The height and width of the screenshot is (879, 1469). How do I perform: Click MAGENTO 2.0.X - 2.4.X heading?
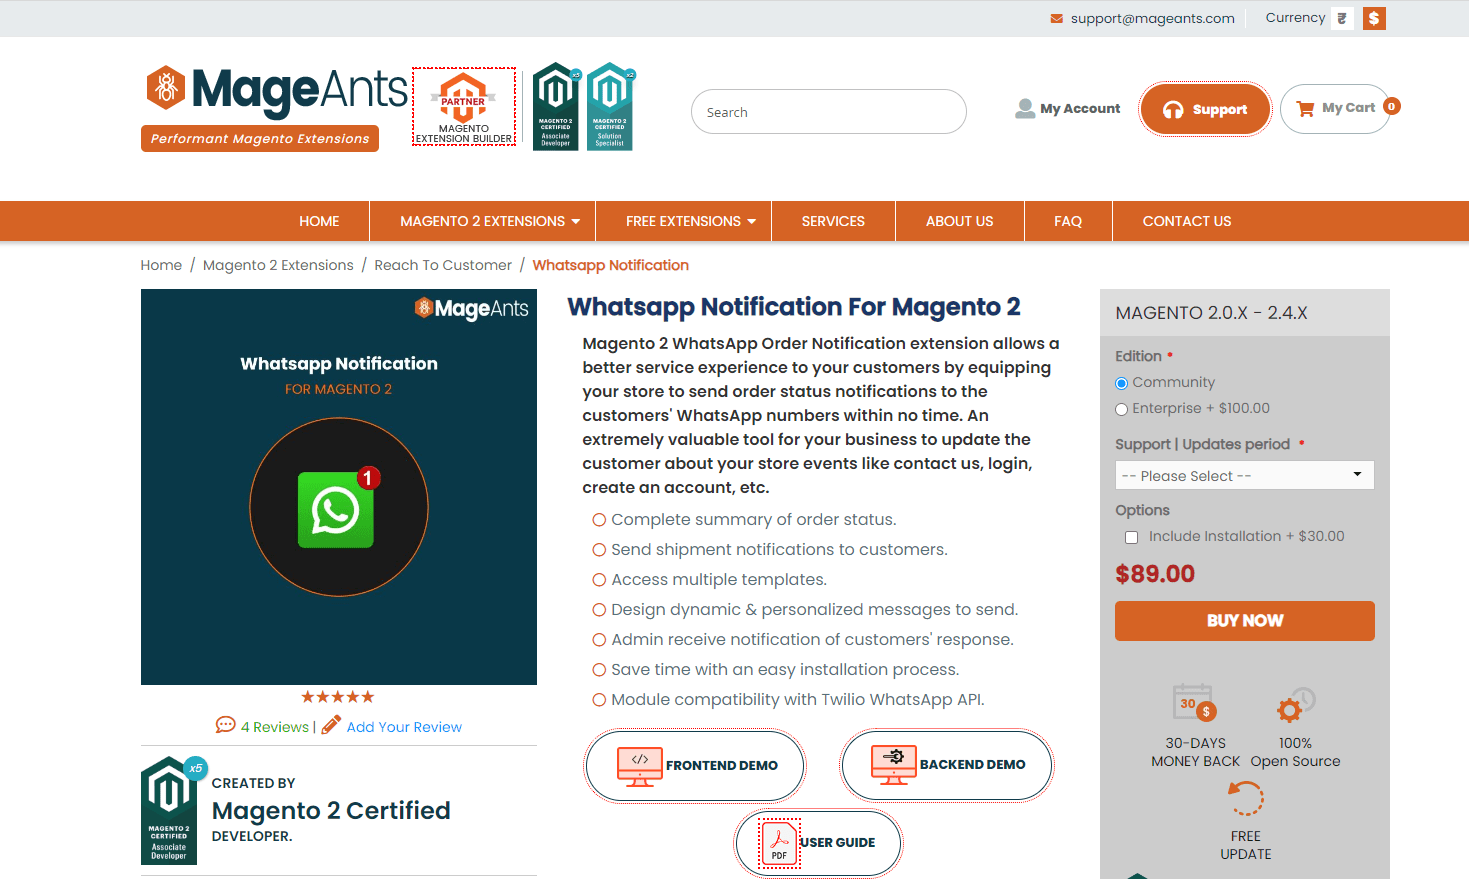coord(1211,313)
